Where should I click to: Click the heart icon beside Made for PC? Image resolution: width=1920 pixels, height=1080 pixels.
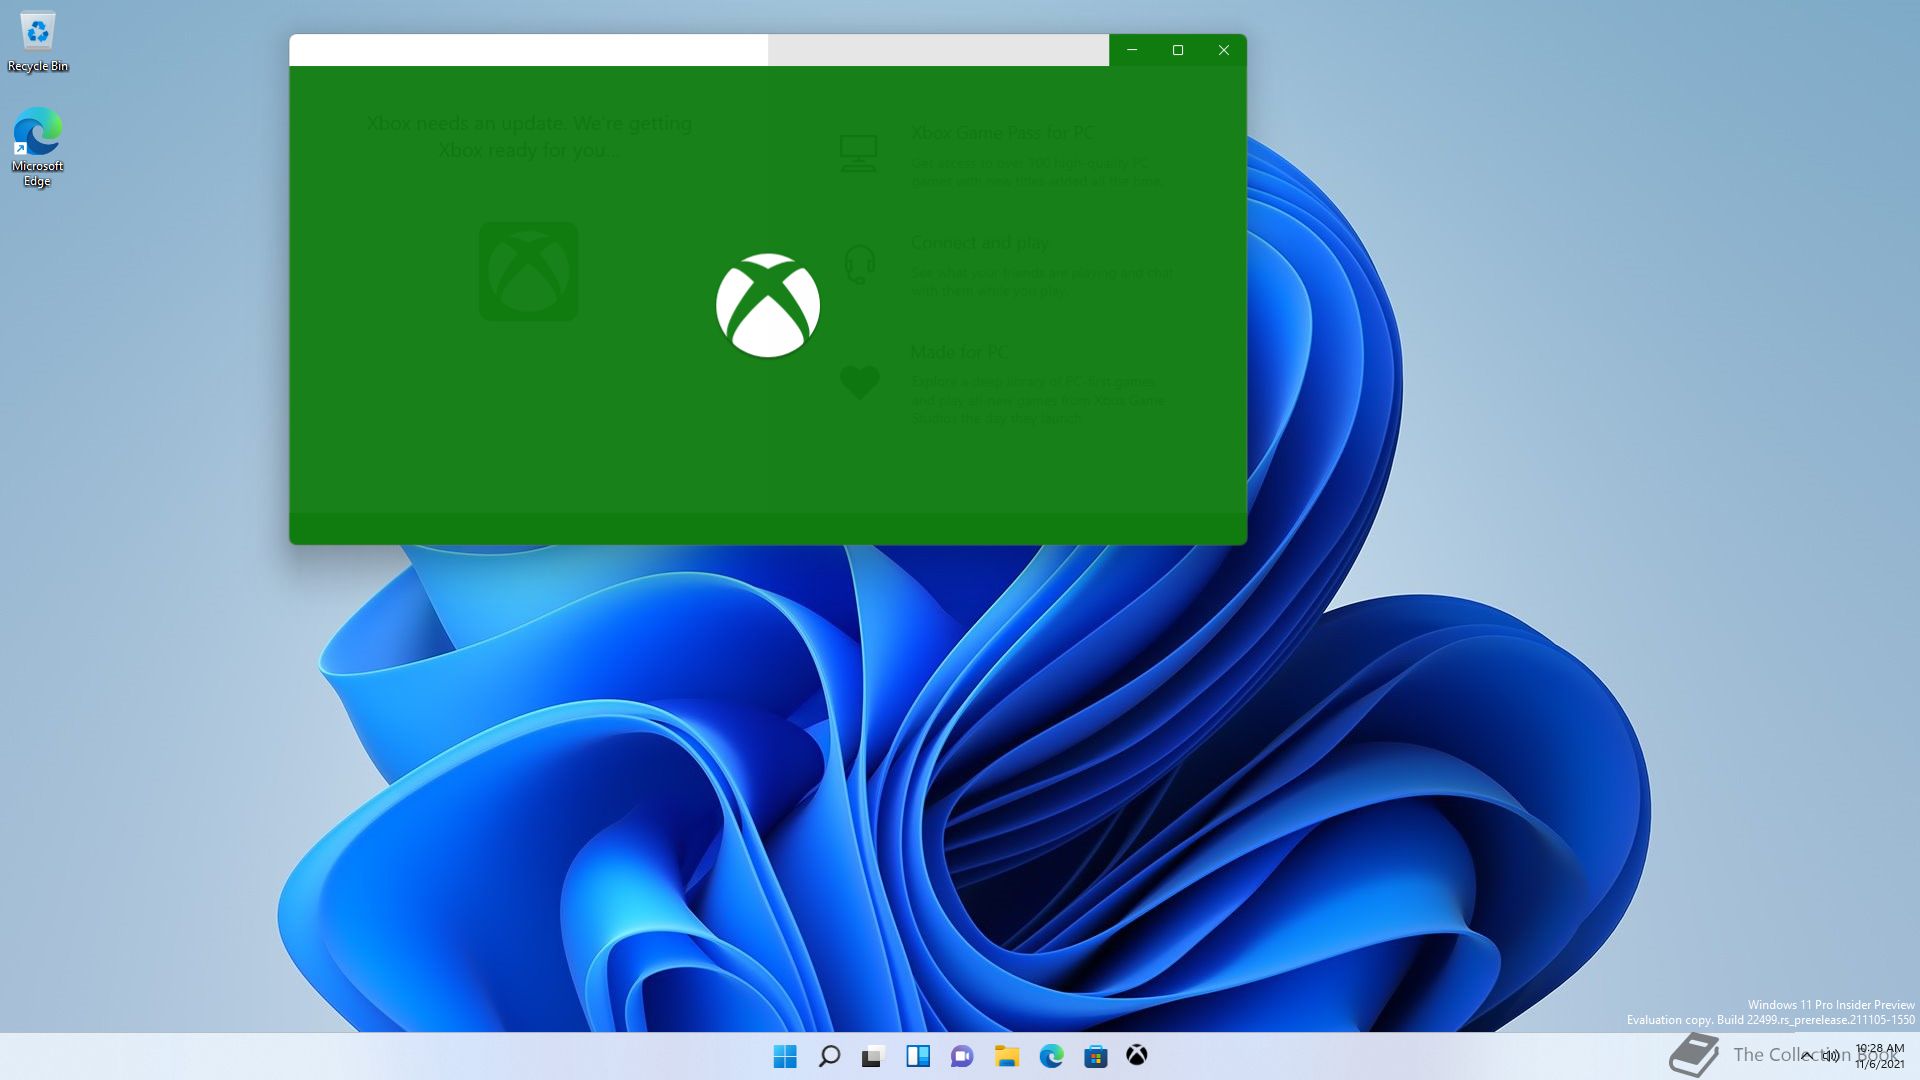point(859,382)
